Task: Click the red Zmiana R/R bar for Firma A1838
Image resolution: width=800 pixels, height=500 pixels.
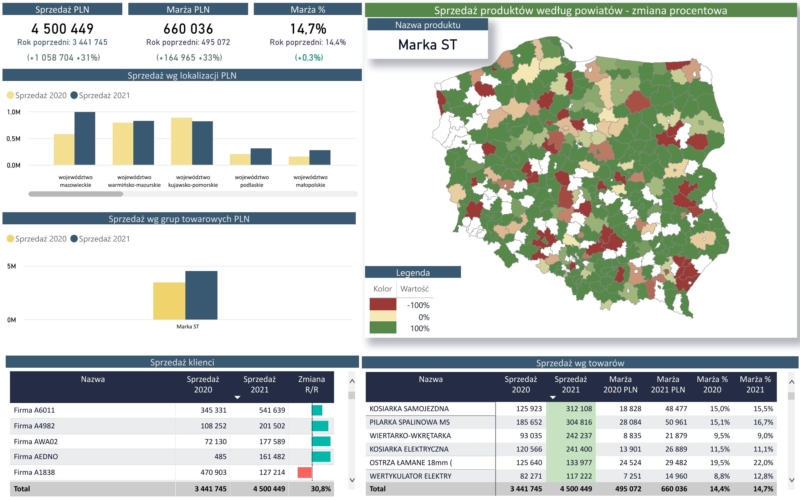Action: coord(305,472)
